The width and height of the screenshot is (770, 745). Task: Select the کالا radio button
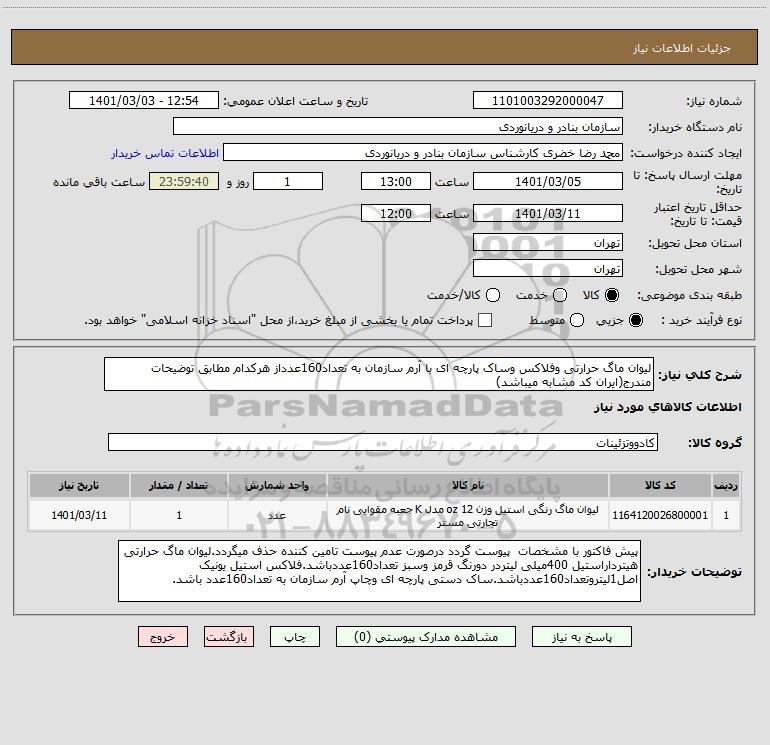pyautogui.click(x=612, y=295)
